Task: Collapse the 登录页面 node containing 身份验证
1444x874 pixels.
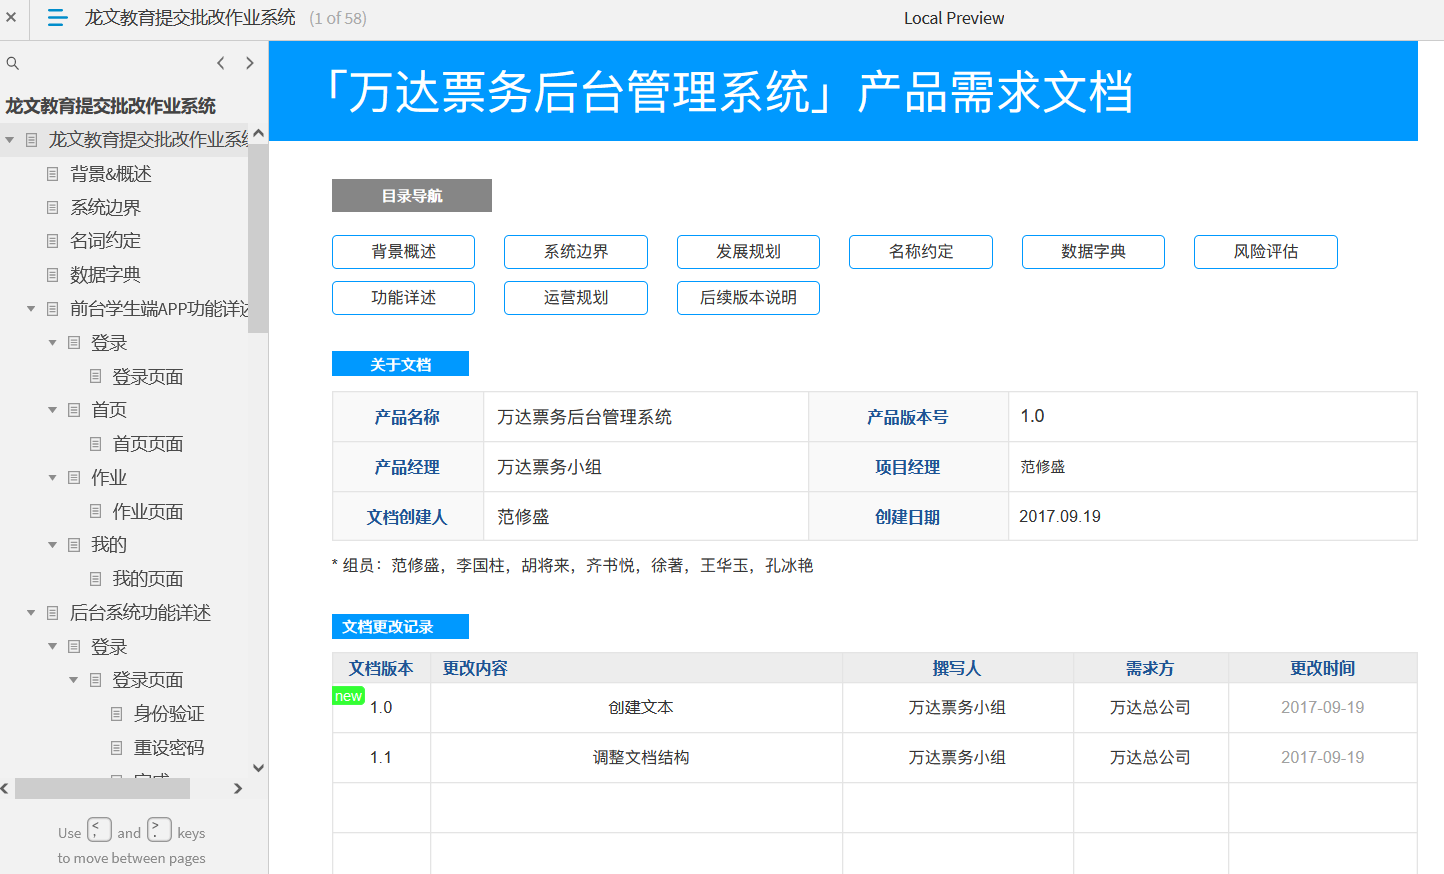Action: pos(73,680)
